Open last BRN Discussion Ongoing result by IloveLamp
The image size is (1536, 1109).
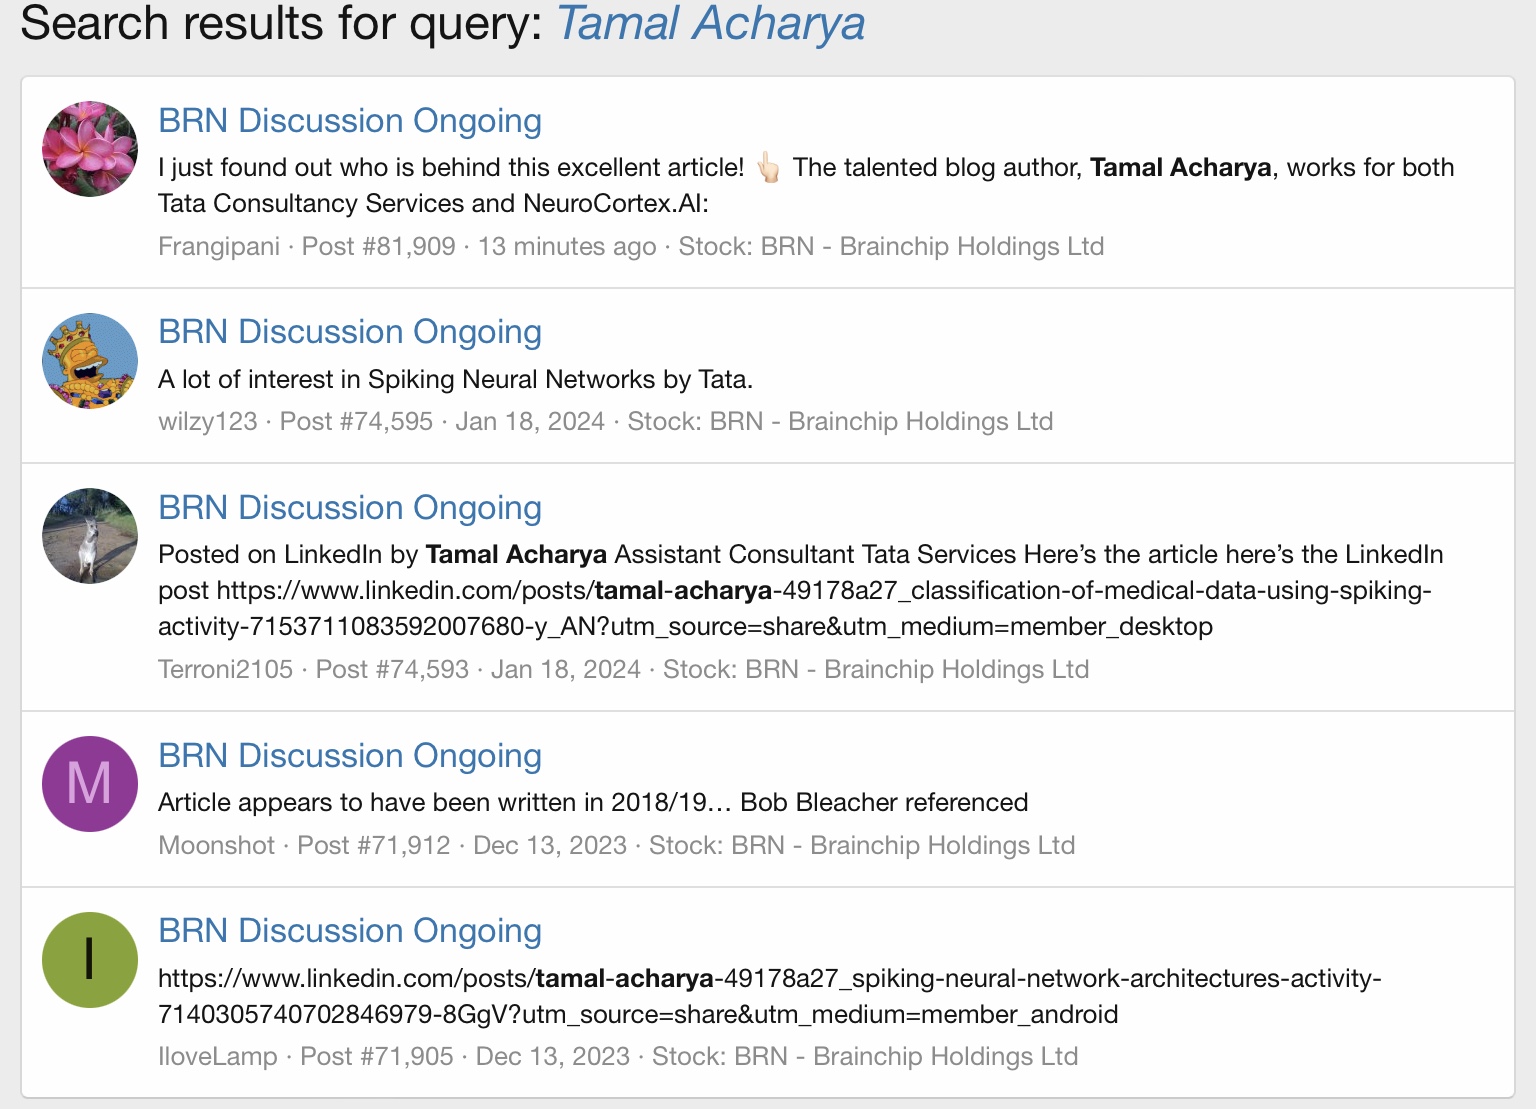(x=350, y=931)
